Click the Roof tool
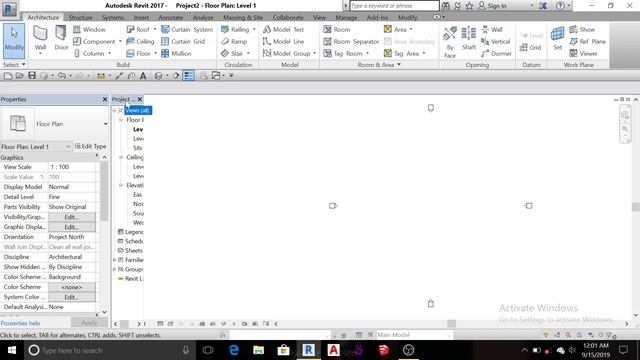 point(138,29)
